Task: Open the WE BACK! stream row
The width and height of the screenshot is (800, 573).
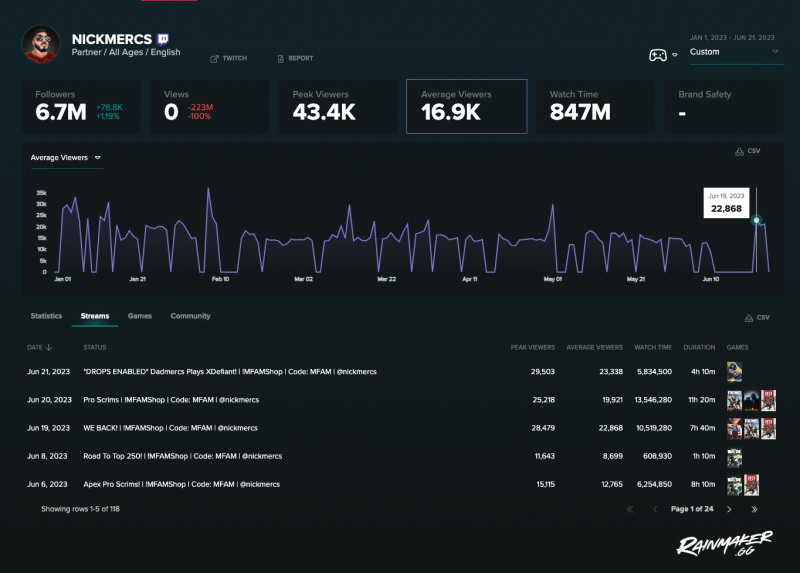Action: (402, 428)
